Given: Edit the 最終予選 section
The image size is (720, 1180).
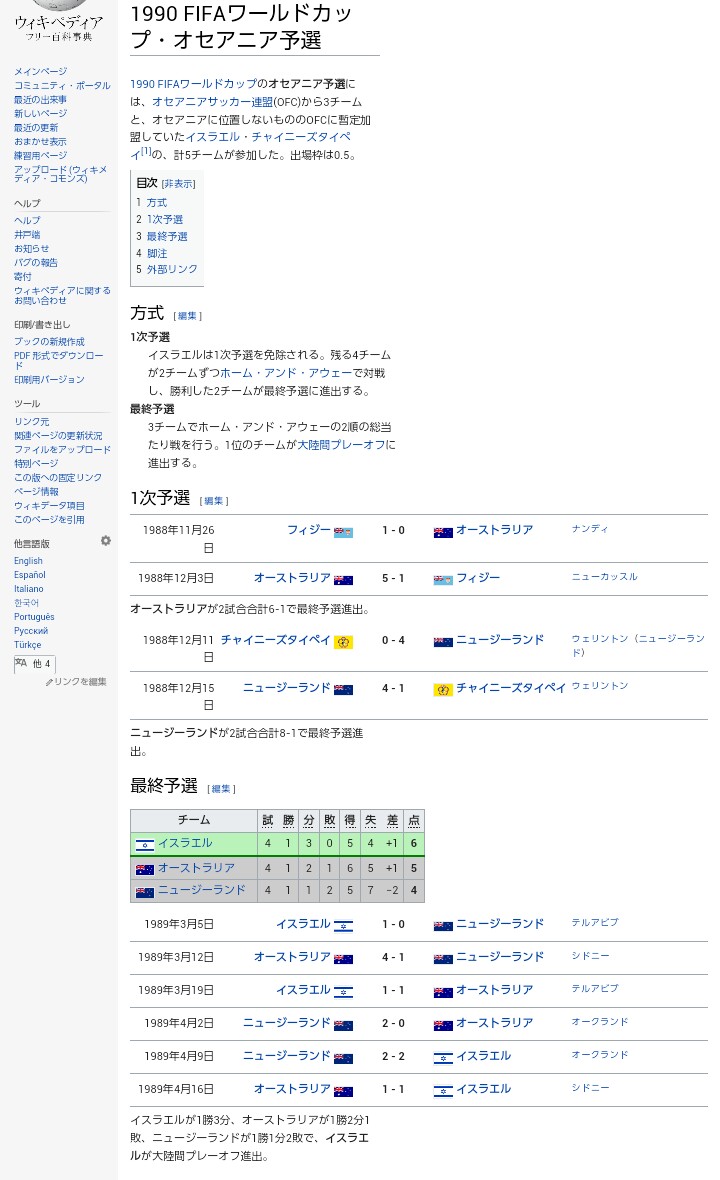Looking at the screenshot, I should click(x=221, y=789).
